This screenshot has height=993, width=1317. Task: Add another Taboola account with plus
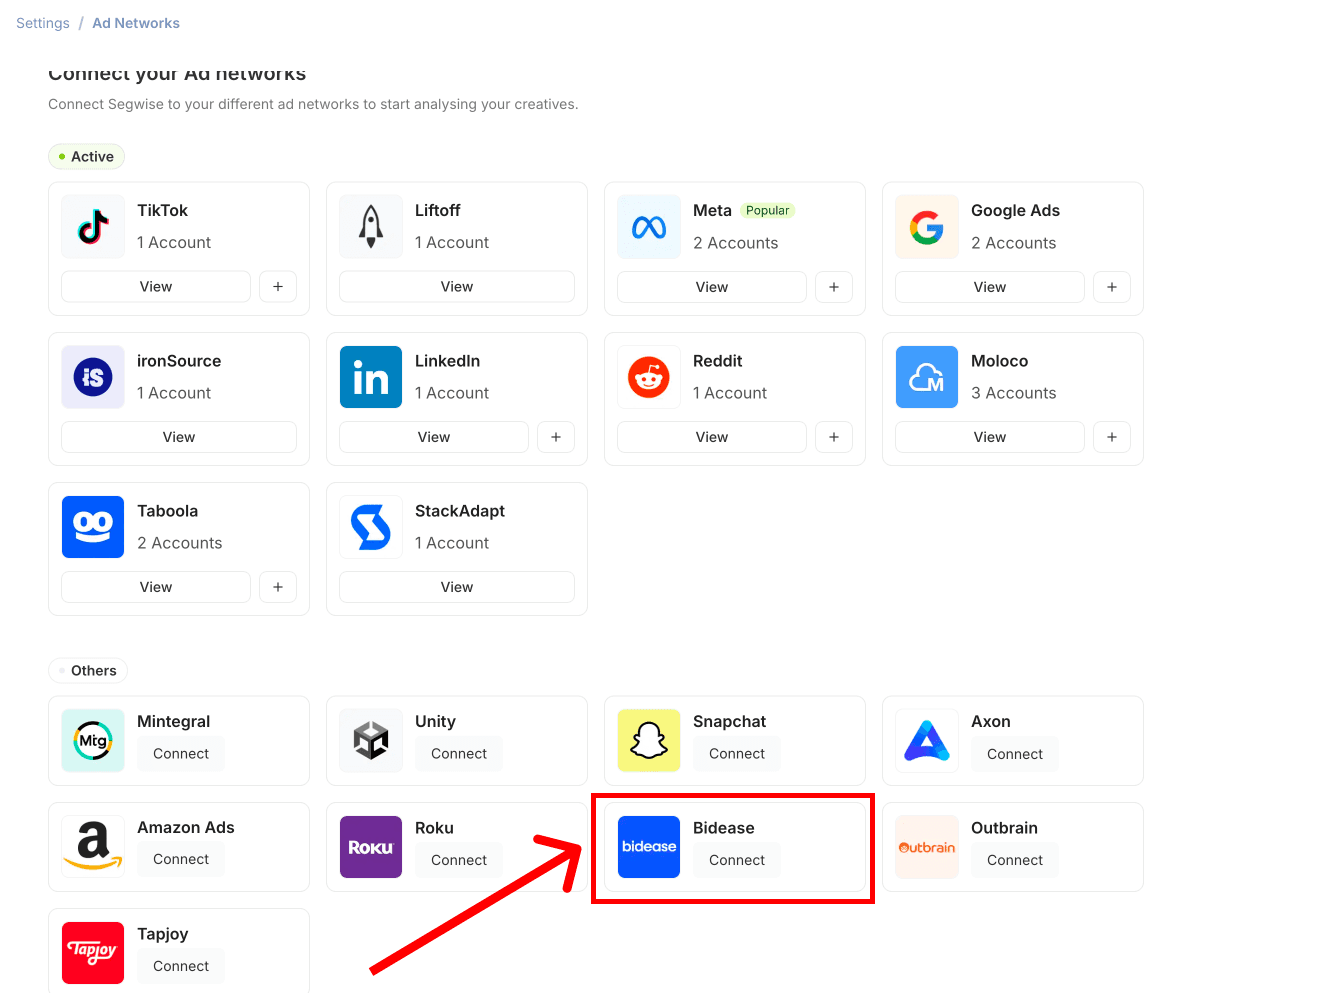[278, 587]
